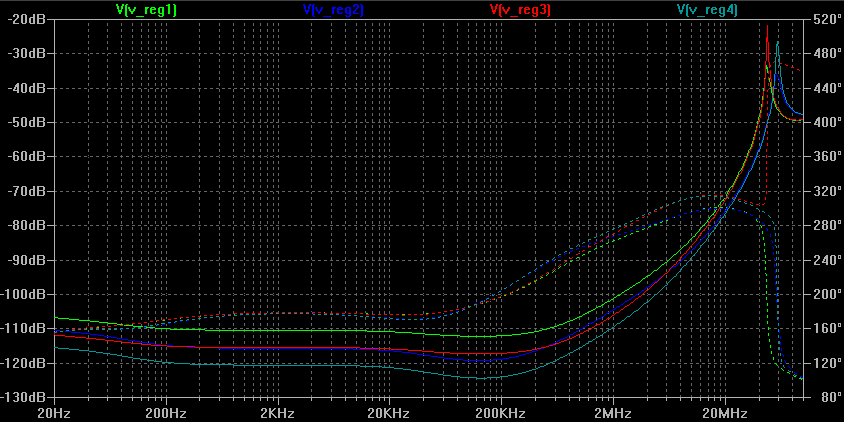This screenshot has height=422, width=844.
Task: Click the -90dB magnitude axis label
Action: click(26, 260)
